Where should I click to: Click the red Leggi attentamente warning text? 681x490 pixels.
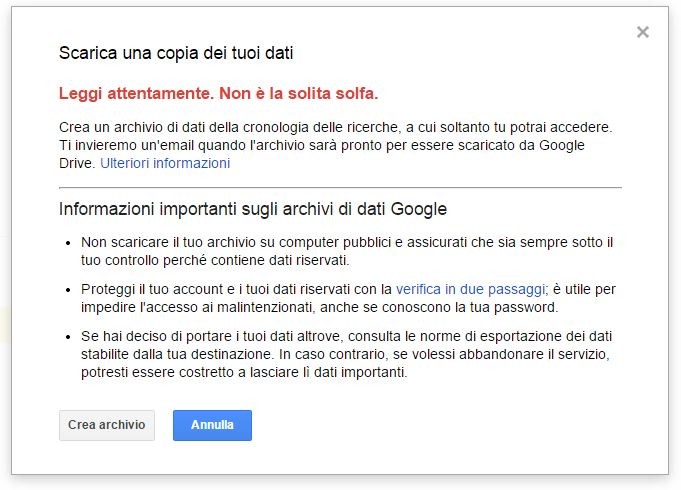coord(218,94)
